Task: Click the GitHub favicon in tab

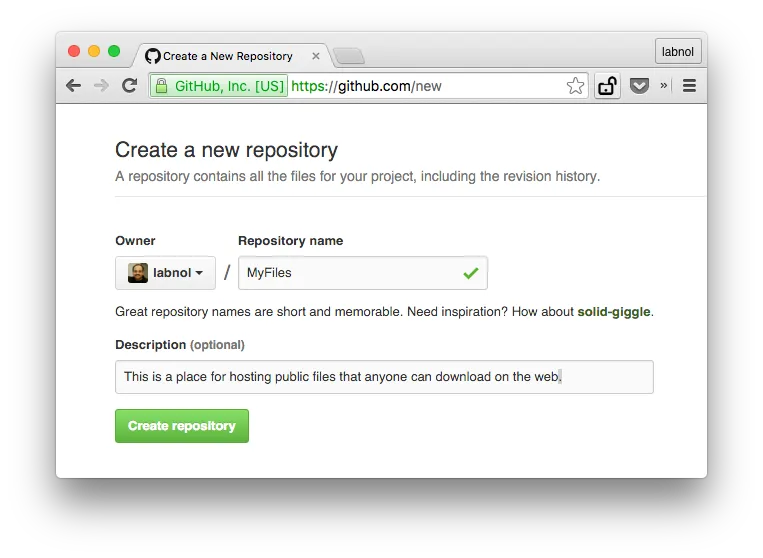Action: [152, 56]
